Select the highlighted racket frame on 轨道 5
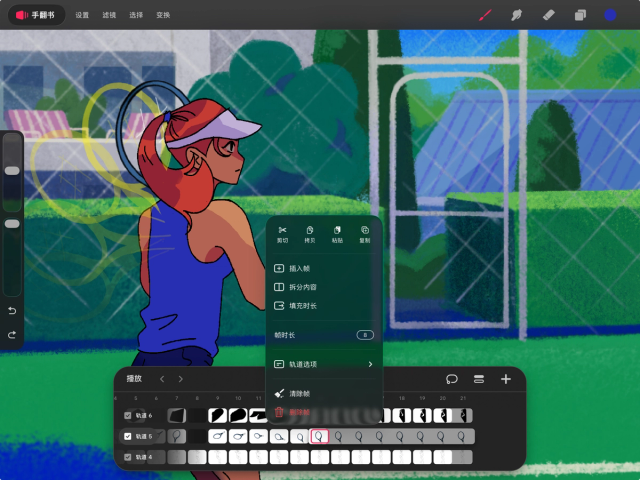The image size is (640, 480). tap(320, 436)
